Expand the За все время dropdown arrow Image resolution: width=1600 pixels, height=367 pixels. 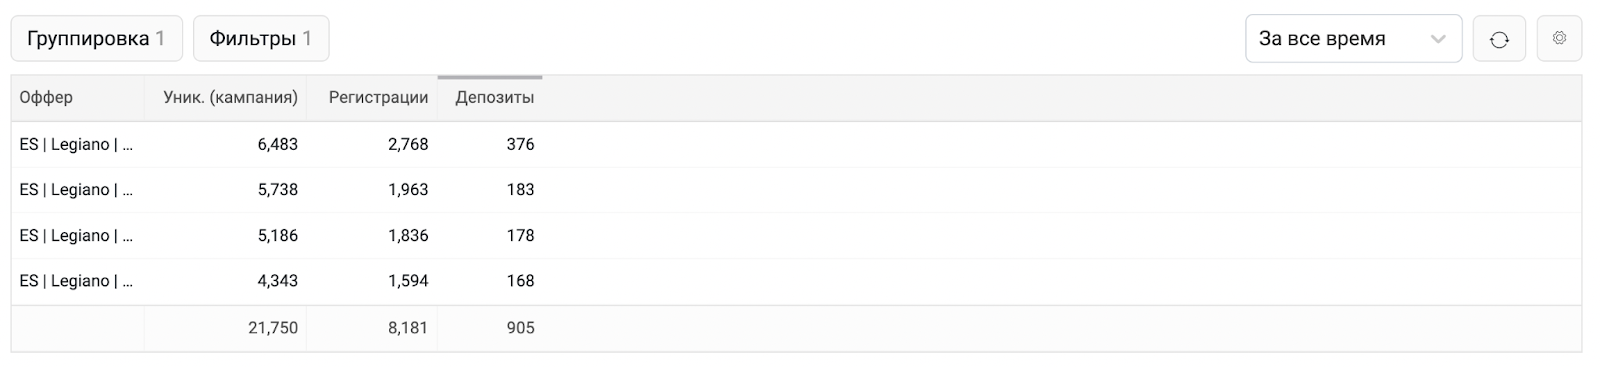point(1438,39)
